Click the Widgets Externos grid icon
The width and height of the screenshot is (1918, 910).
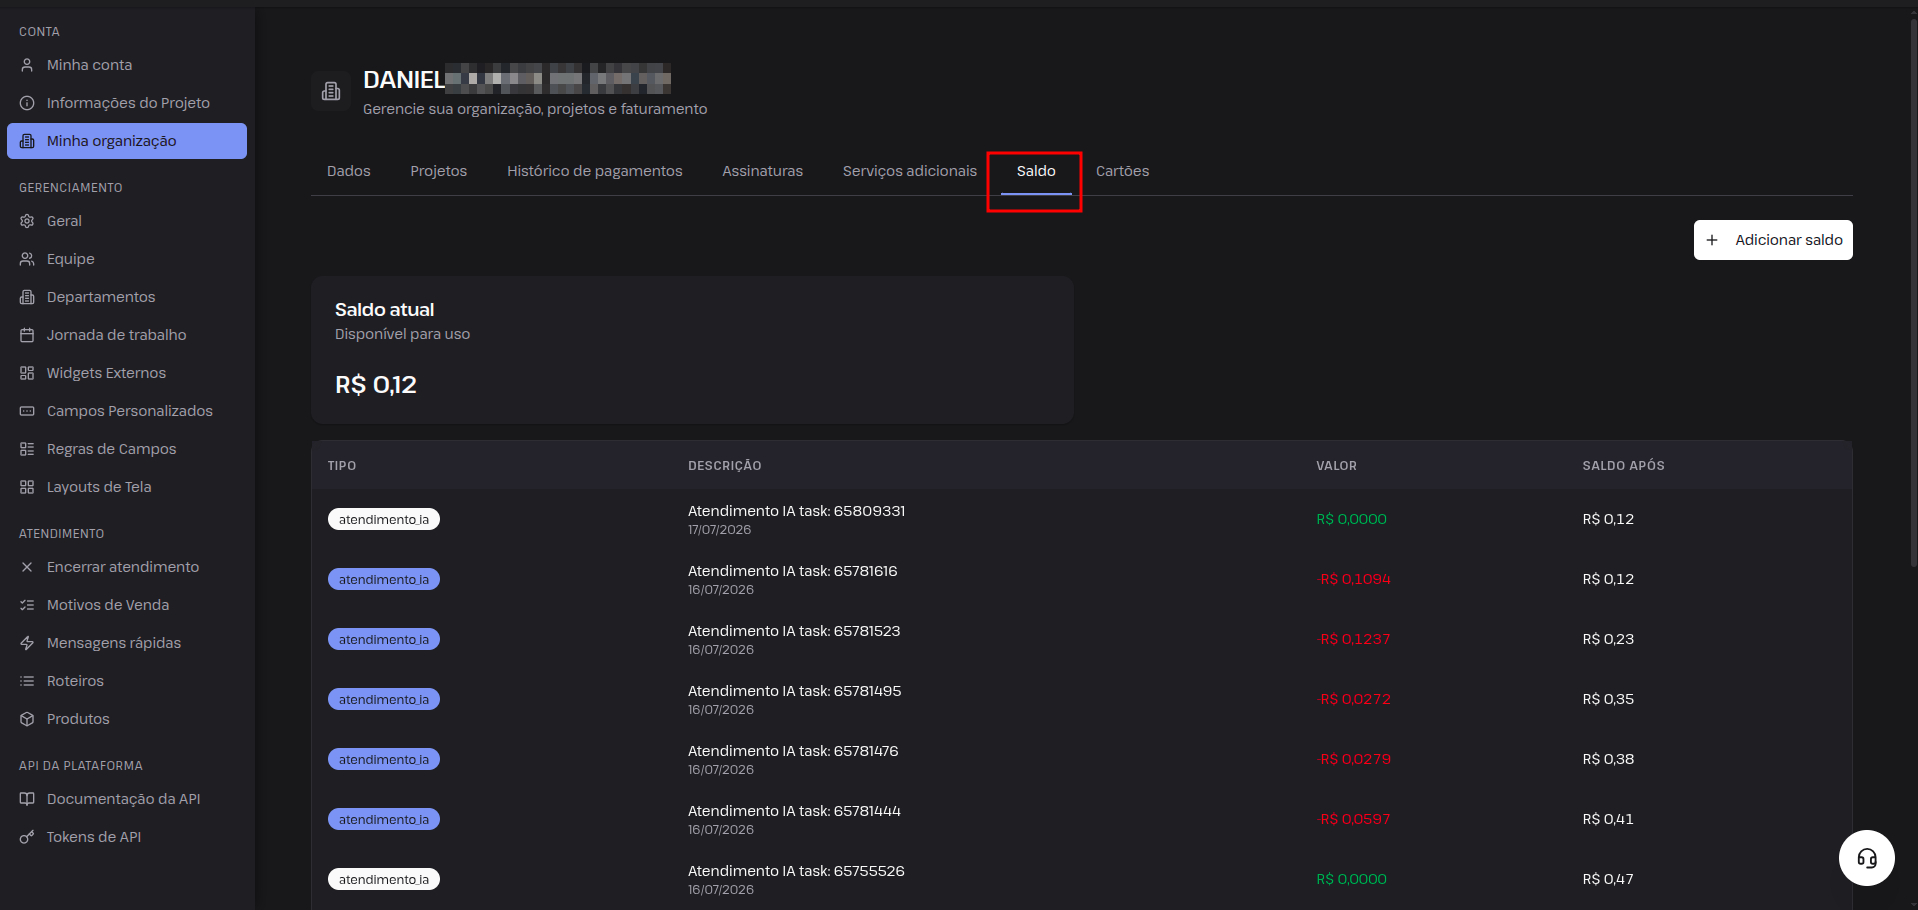pos(27,373)
